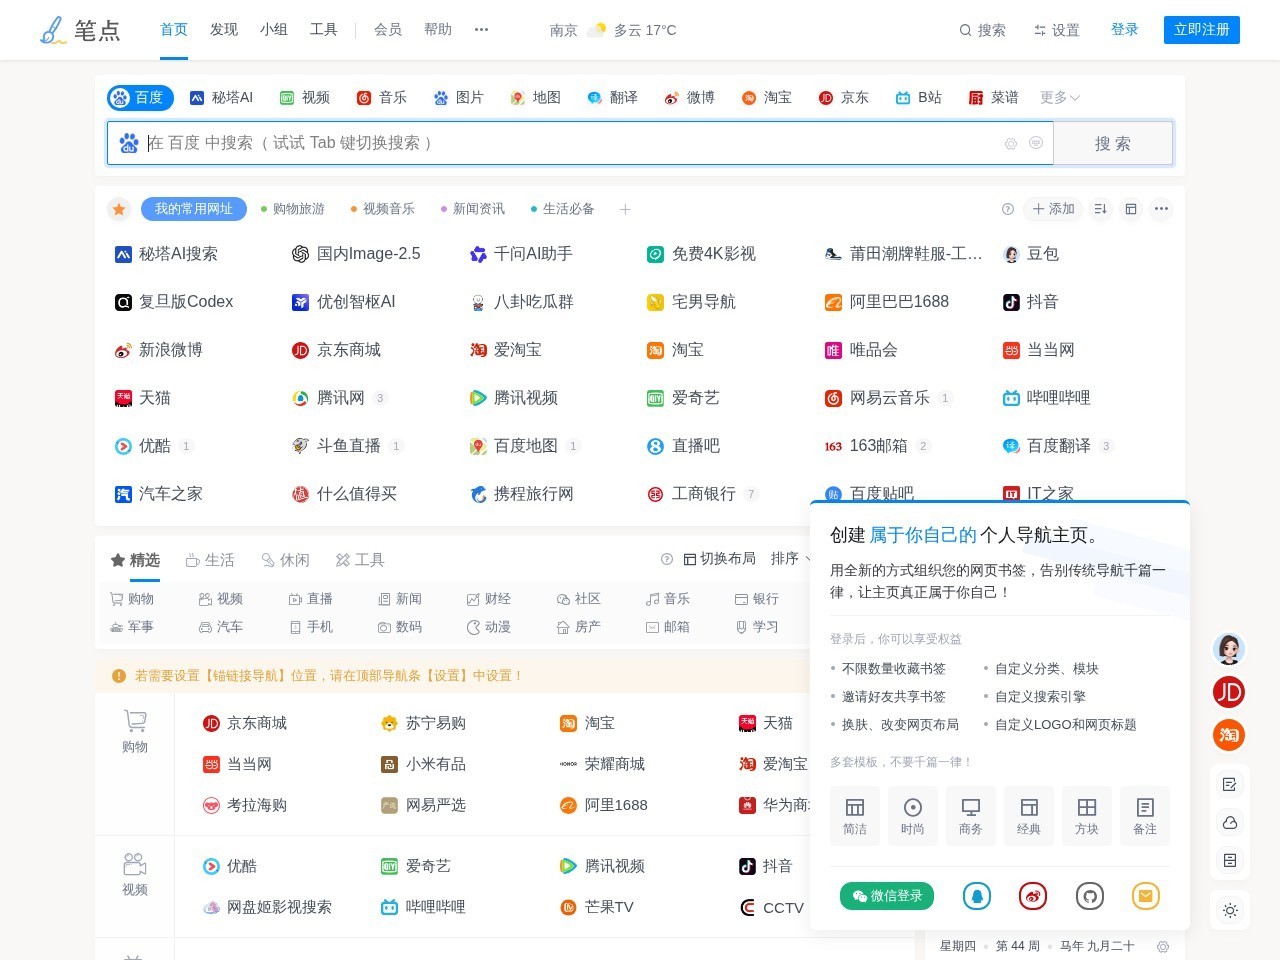Image resolution: width=1280 pixels, height=960 pixels.
Task: Select the 新闻资讯 bookmark tab
Action: point(472,209)
